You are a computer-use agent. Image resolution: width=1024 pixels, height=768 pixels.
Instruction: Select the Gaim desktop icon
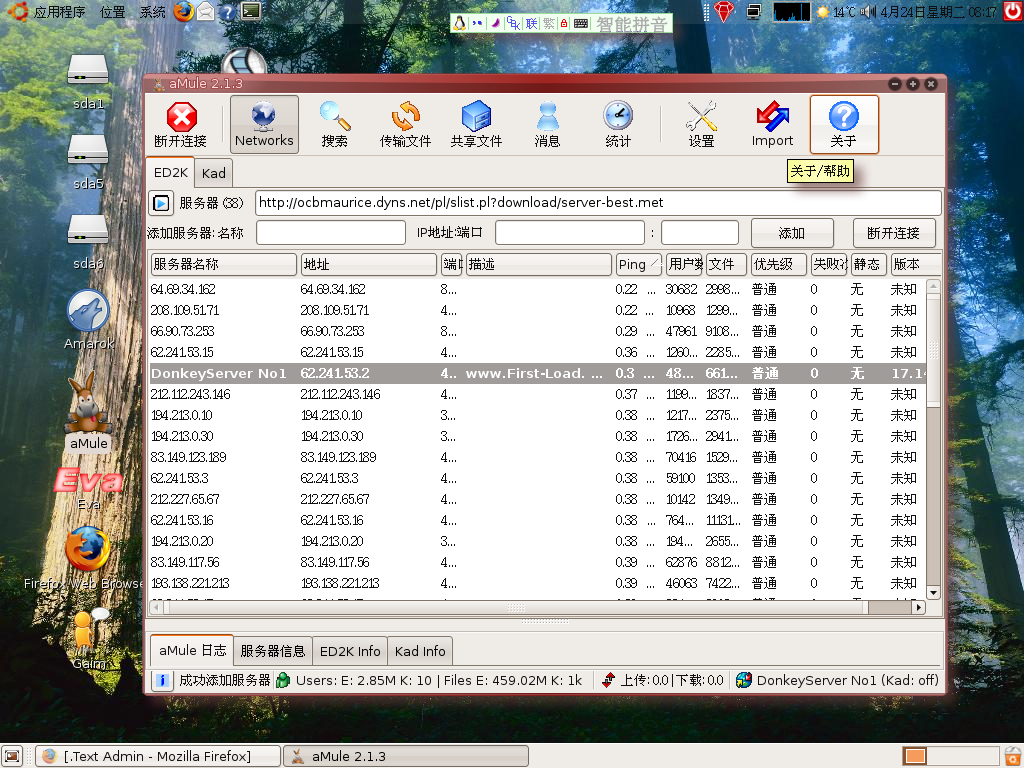click(88, 639)
